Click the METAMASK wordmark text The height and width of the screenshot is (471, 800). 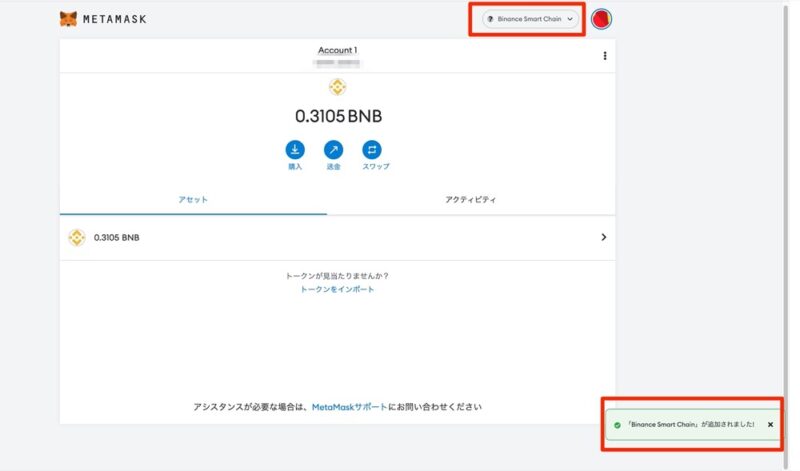click(115, 19)
